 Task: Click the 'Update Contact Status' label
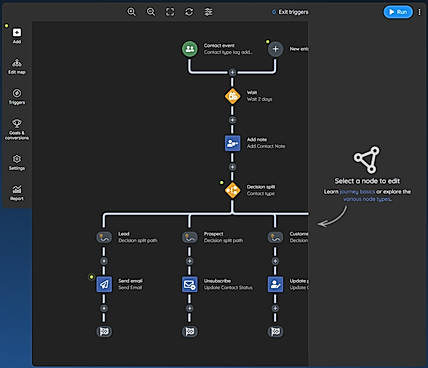pos(228,288)
